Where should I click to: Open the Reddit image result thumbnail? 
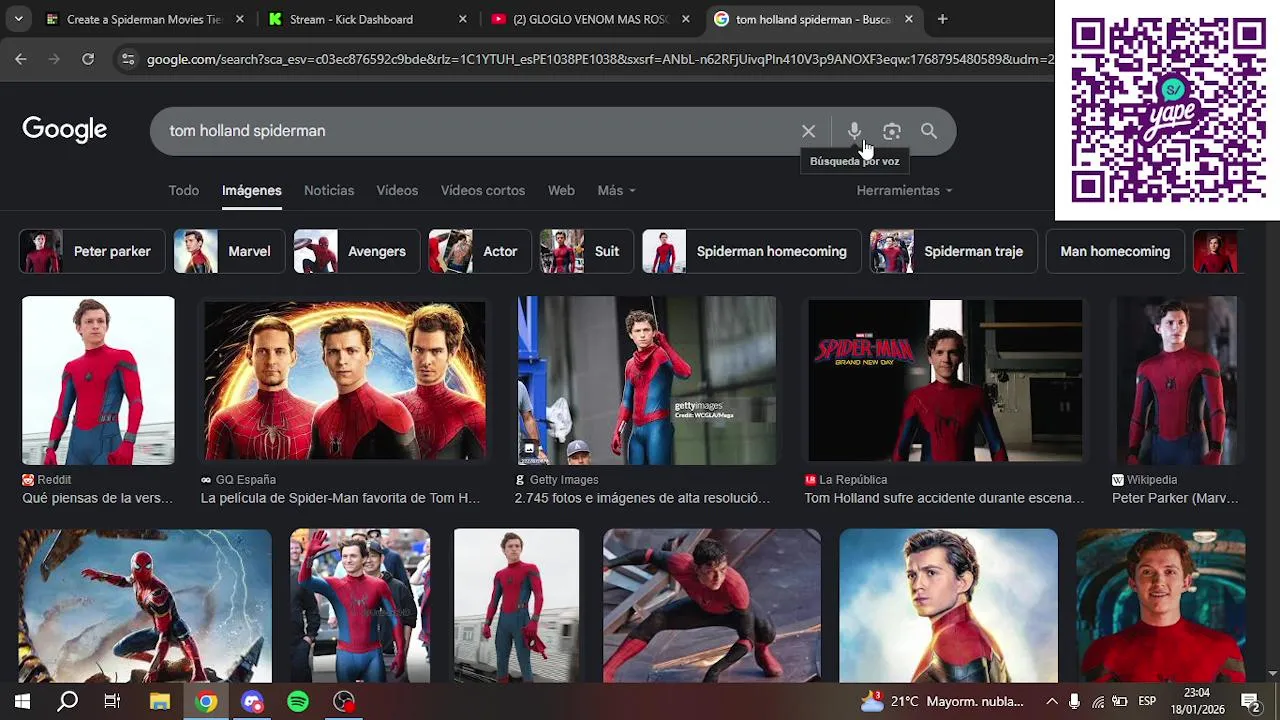point(98,380)
